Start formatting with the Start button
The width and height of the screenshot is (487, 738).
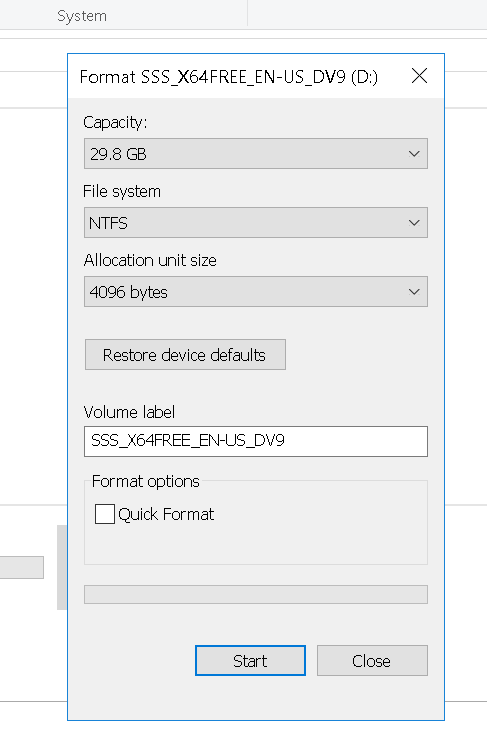click(x=250, y=661)
